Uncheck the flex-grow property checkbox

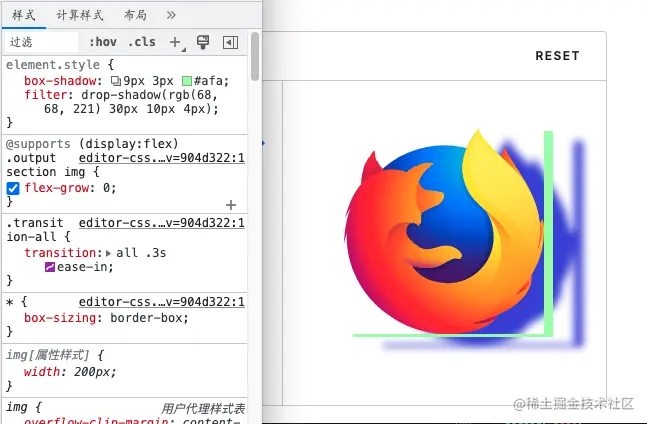point(13,188)
